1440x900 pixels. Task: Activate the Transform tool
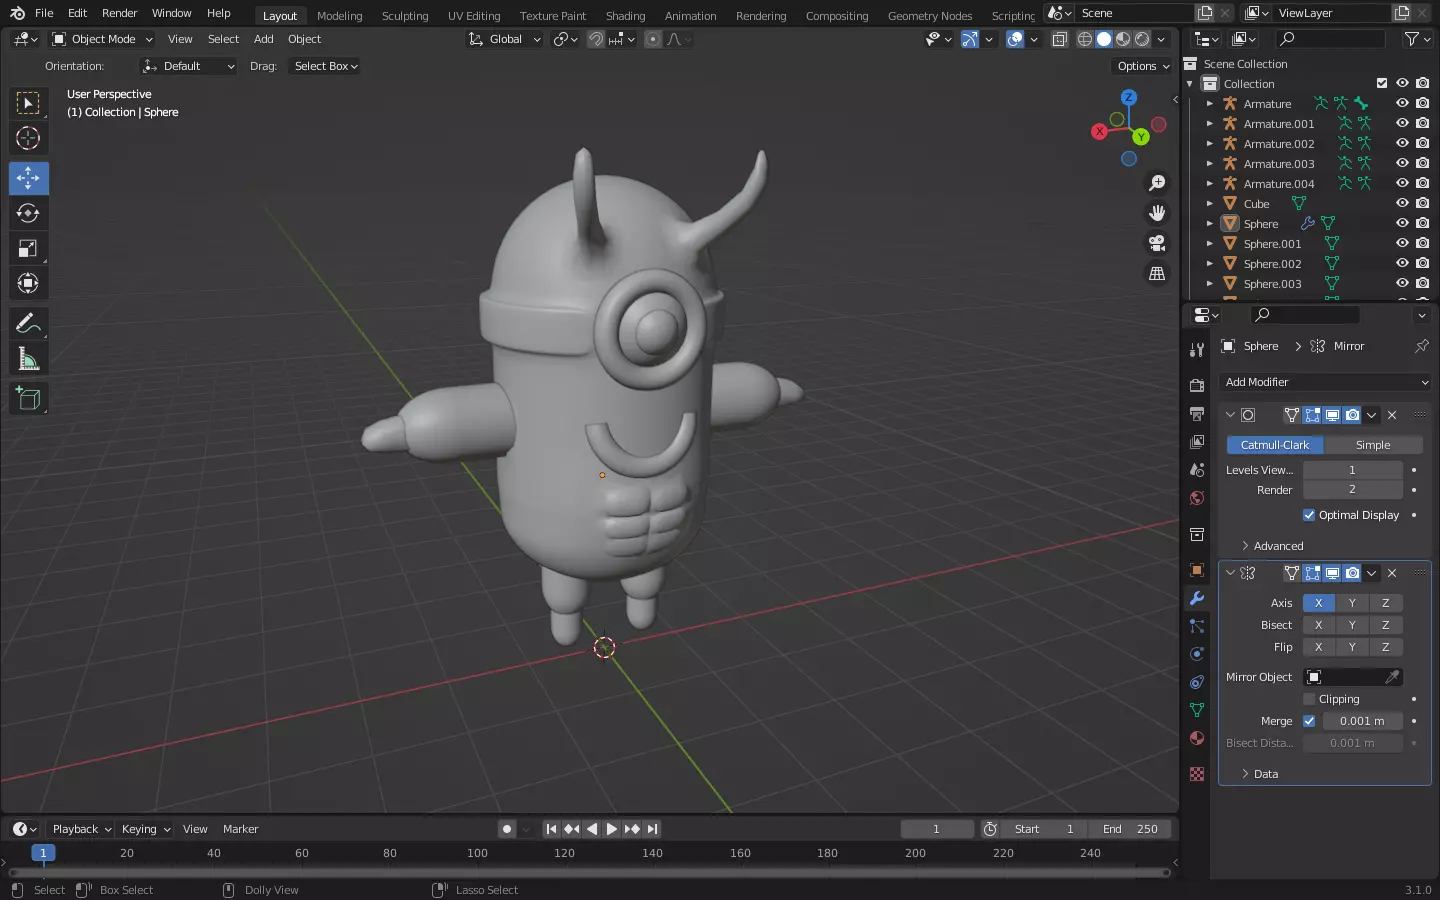[x=28, y=283]
